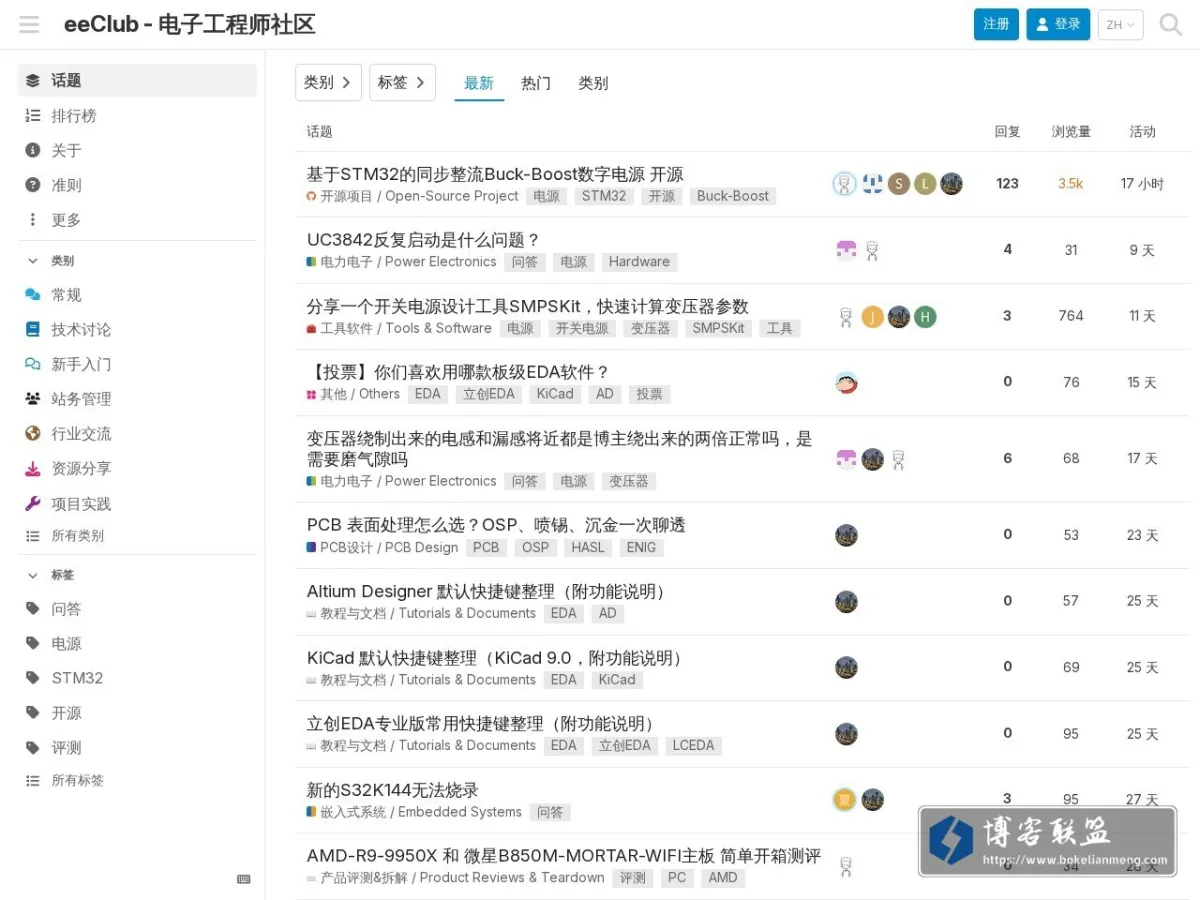Open the 嵌入式系统 / Embedded Systems category link
This screenshot has height=900, width=1200.
[x=414, y=812]
